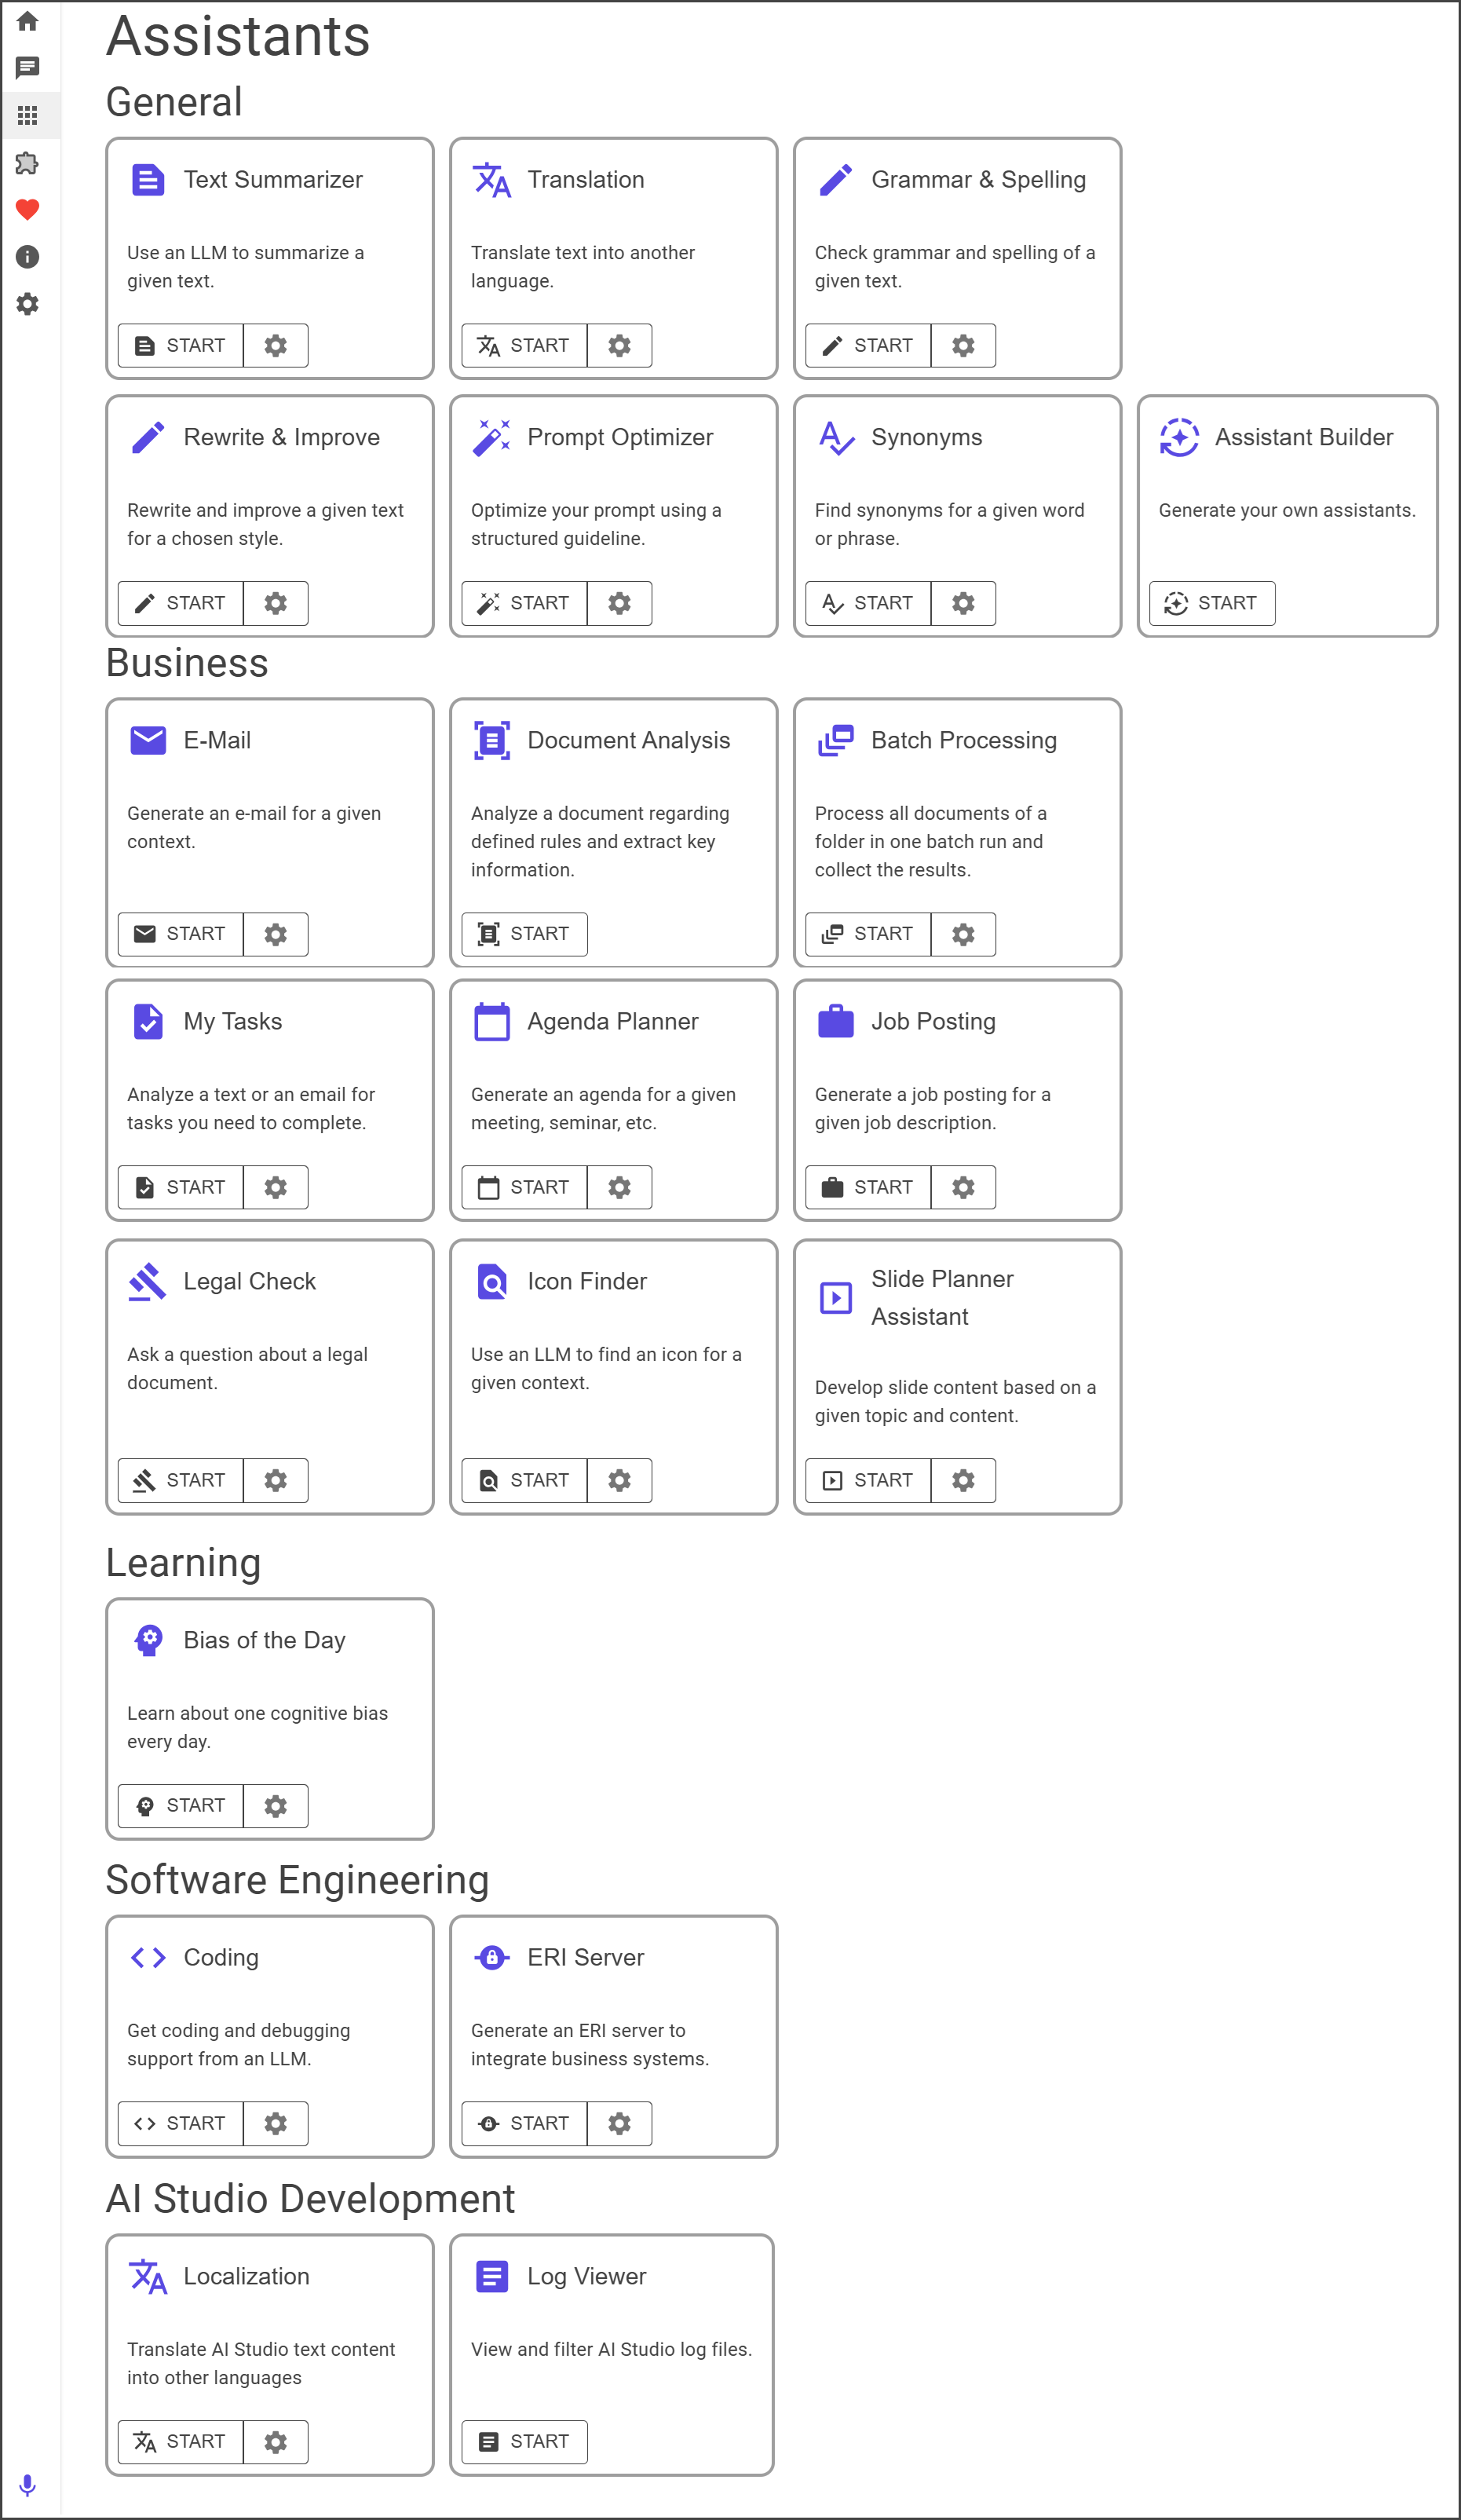Open settings gear for Rewrite & Improve
Image resolution: width=1461 pixels, height=2520 pixels.
click(276, 603)
